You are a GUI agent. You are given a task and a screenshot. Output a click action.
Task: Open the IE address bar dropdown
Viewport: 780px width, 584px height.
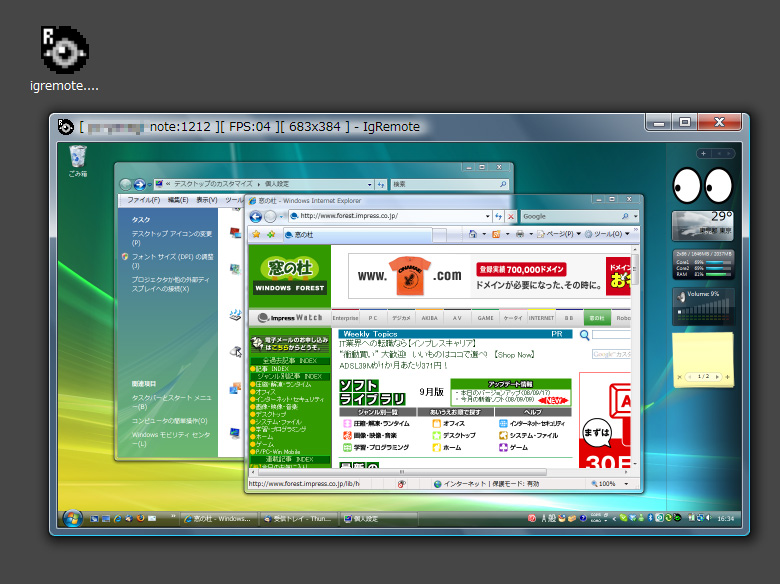(488, 216)
